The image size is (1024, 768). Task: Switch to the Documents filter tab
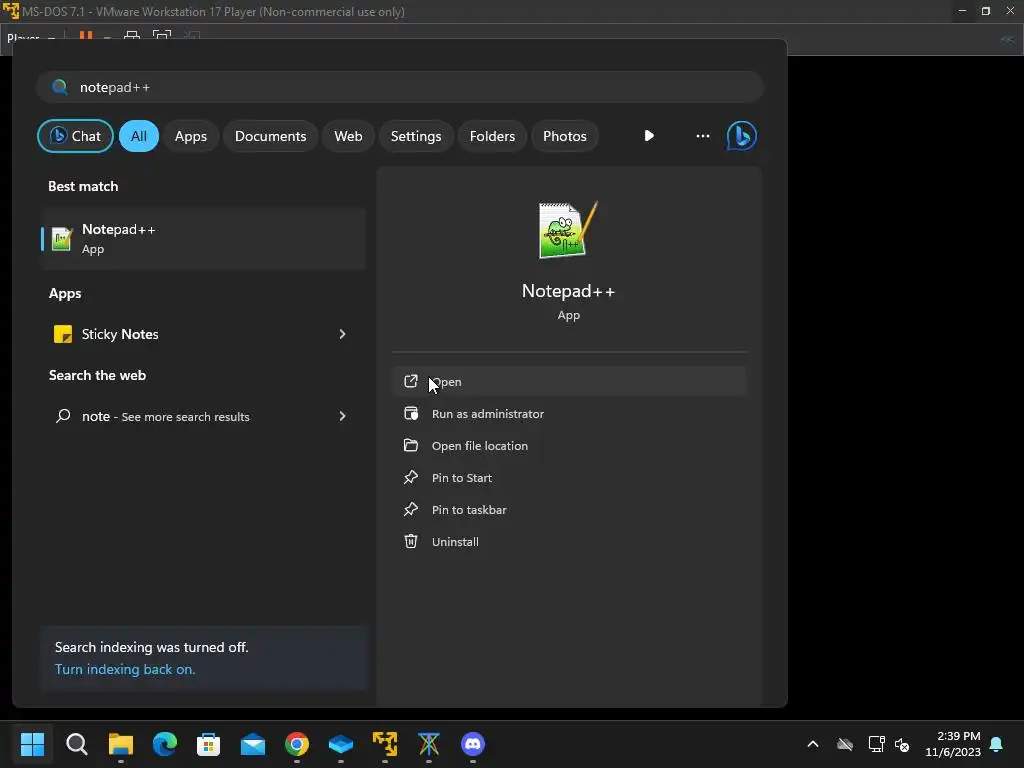pyautogui.click(x=270, y=136)
